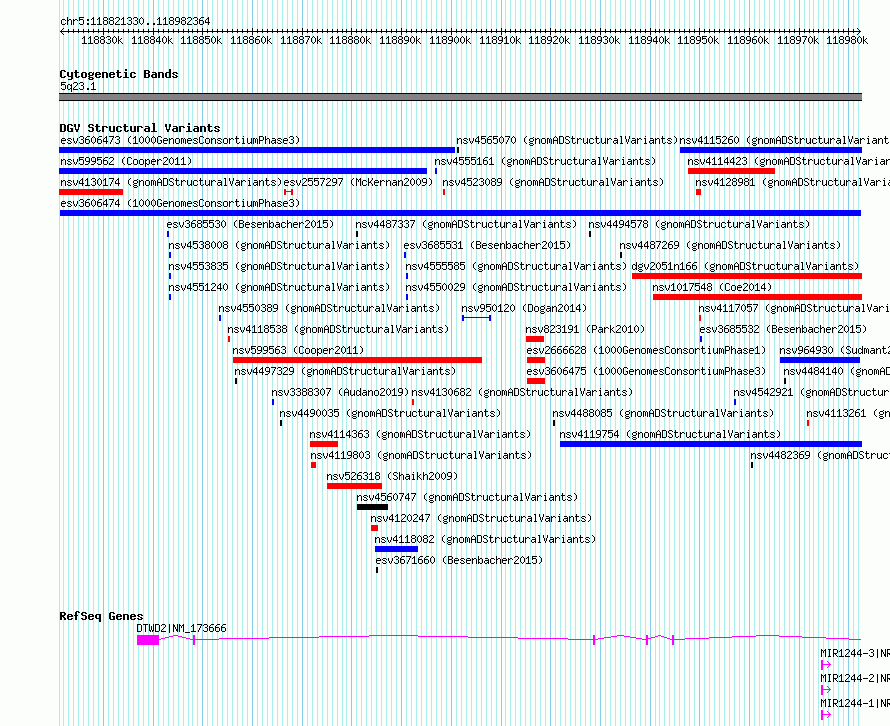Select the nsv4487269 variant label
Viewport: 890px width, 726px height.
(x=730, y=245)
